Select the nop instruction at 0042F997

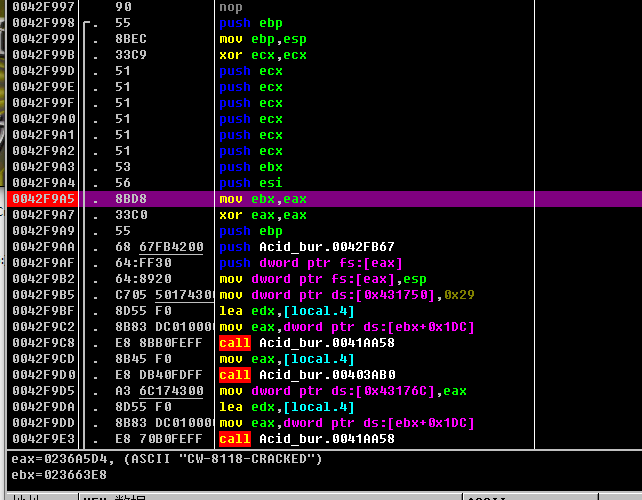click(x=229, y=6)
